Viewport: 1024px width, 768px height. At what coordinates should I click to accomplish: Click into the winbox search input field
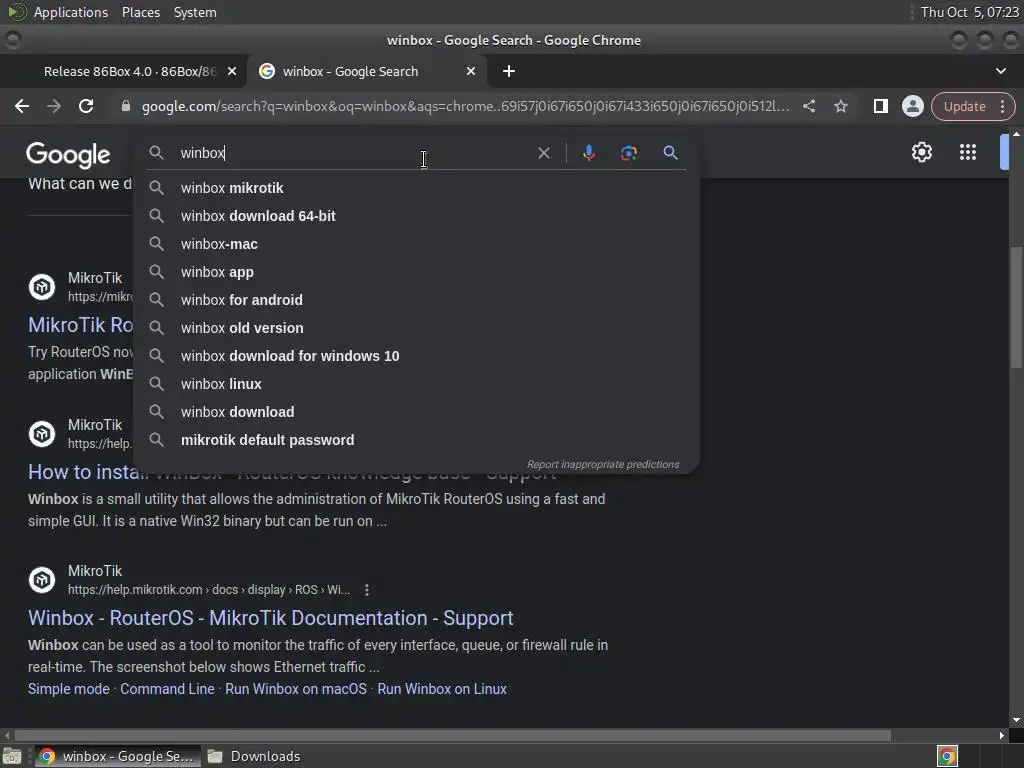(353, 153)
